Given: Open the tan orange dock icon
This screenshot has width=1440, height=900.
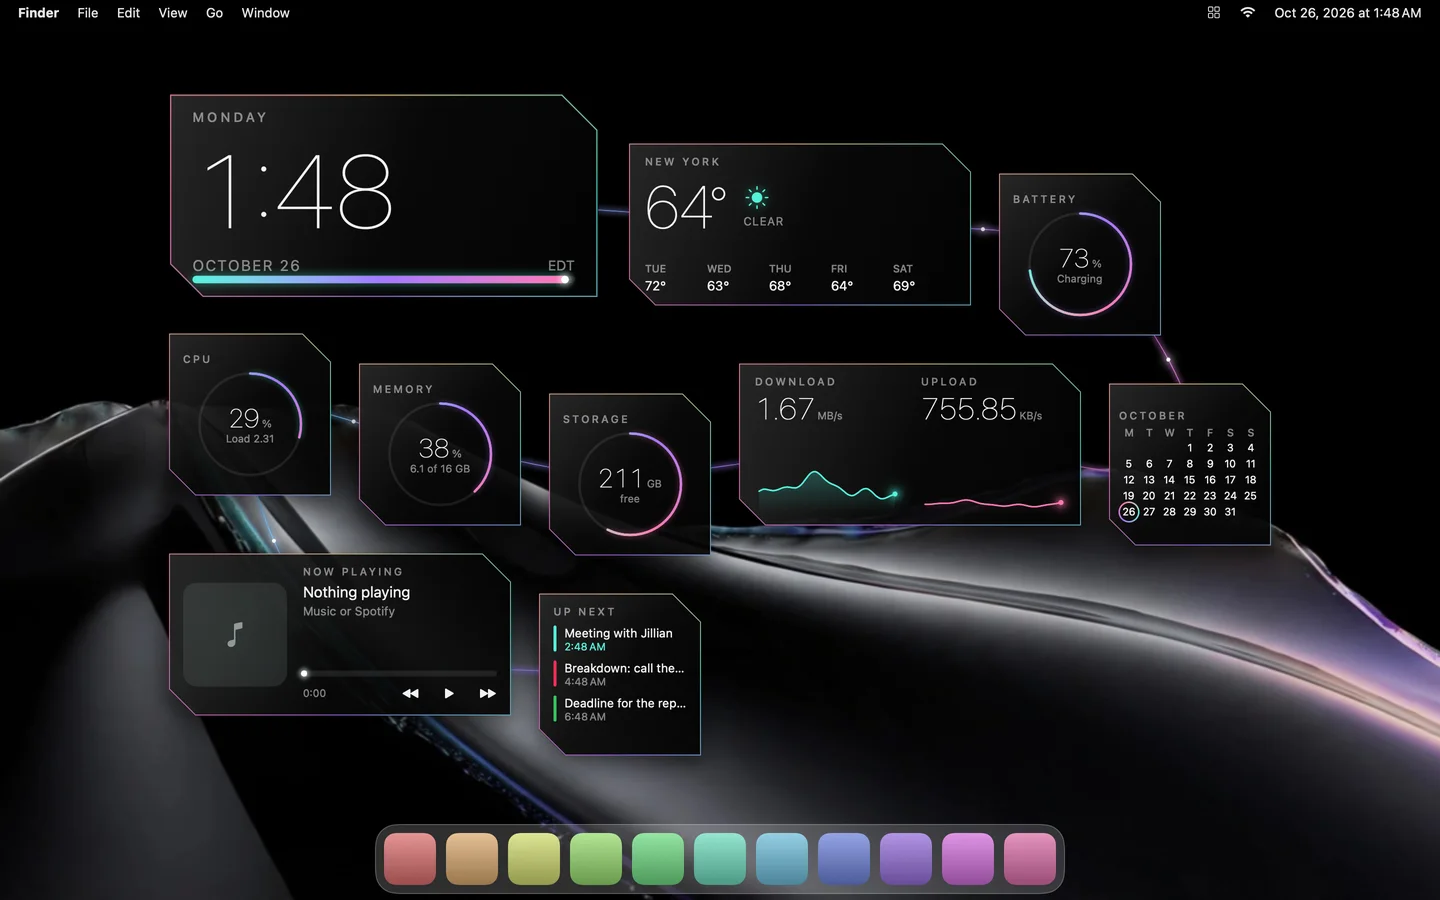Looking at the screenshot, I should click(472, 859).
